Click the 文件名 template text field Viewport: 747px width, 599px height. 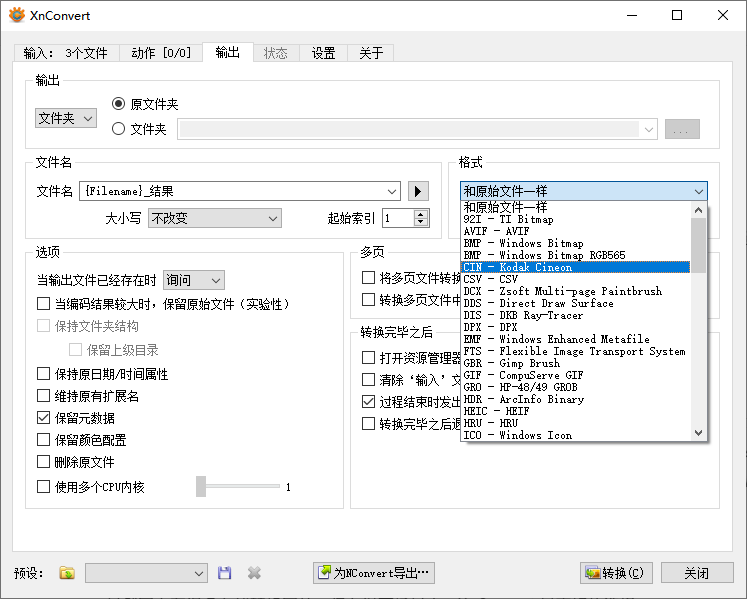(232, 191)
